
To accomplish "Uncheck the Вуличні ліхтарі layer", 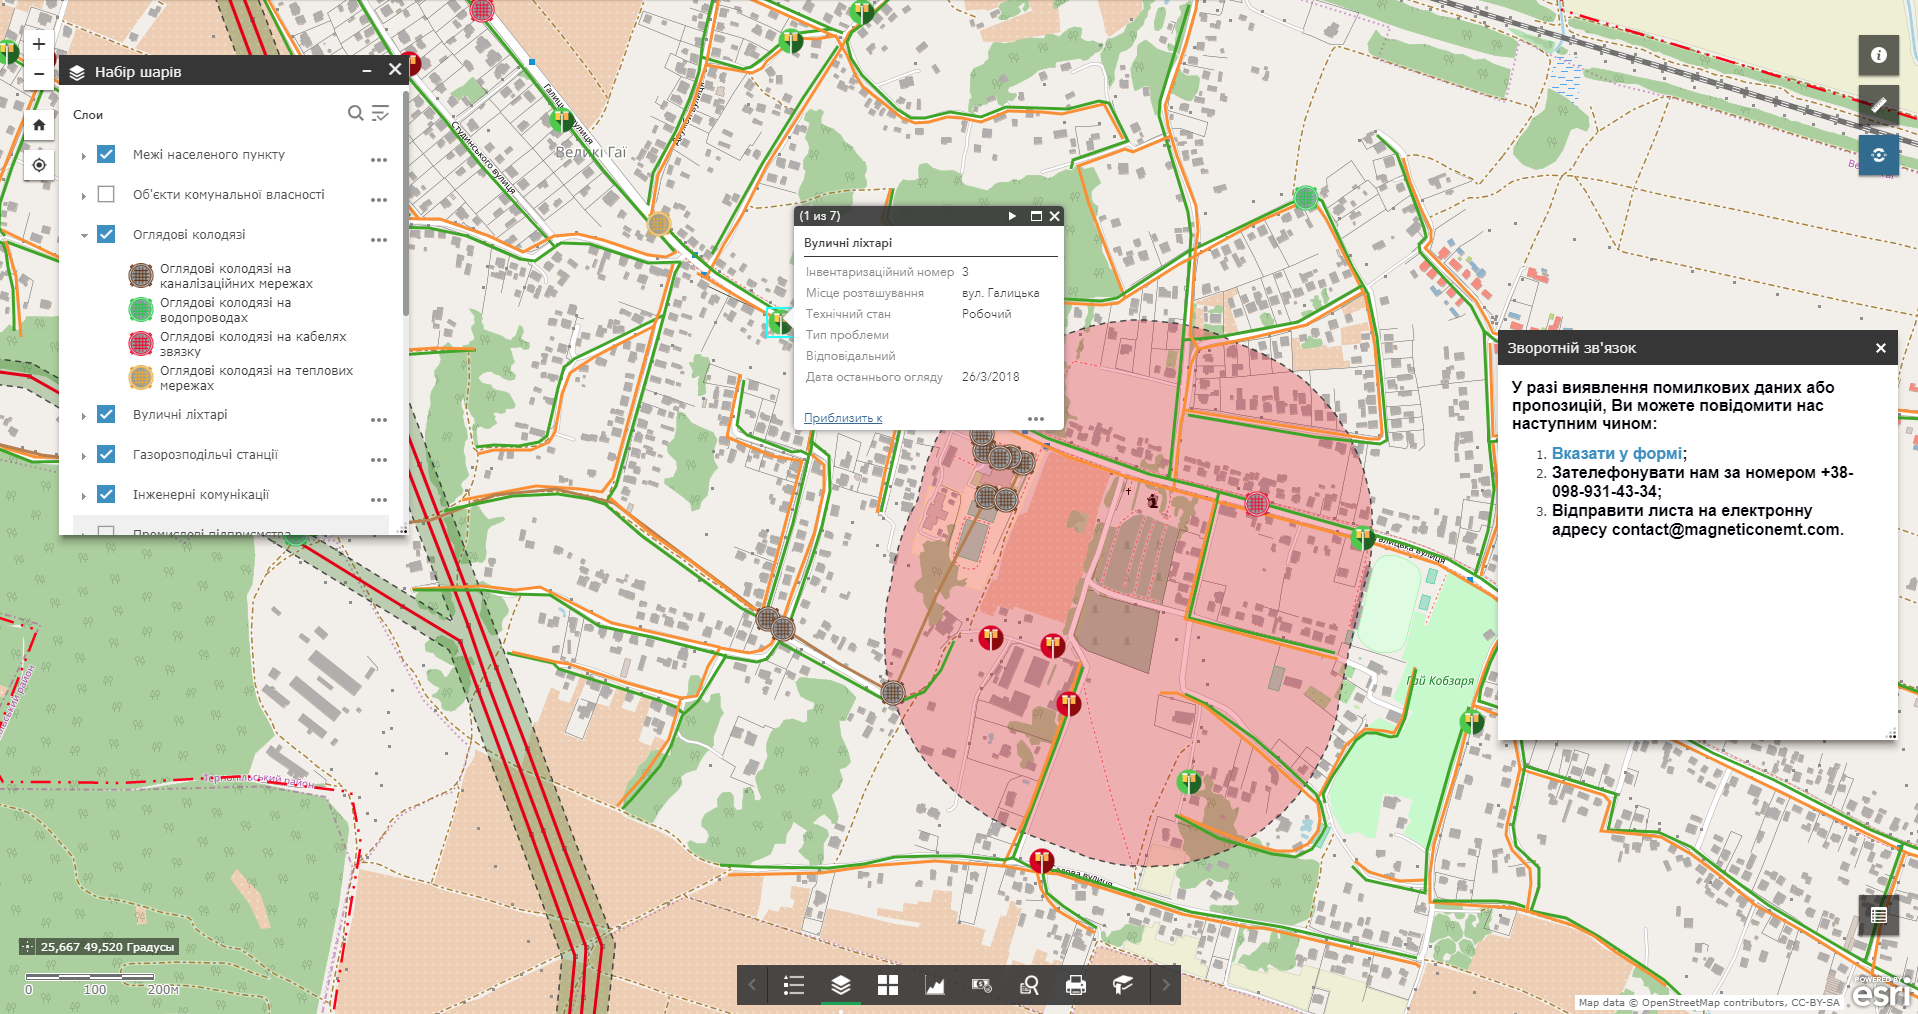I will 106,414.
